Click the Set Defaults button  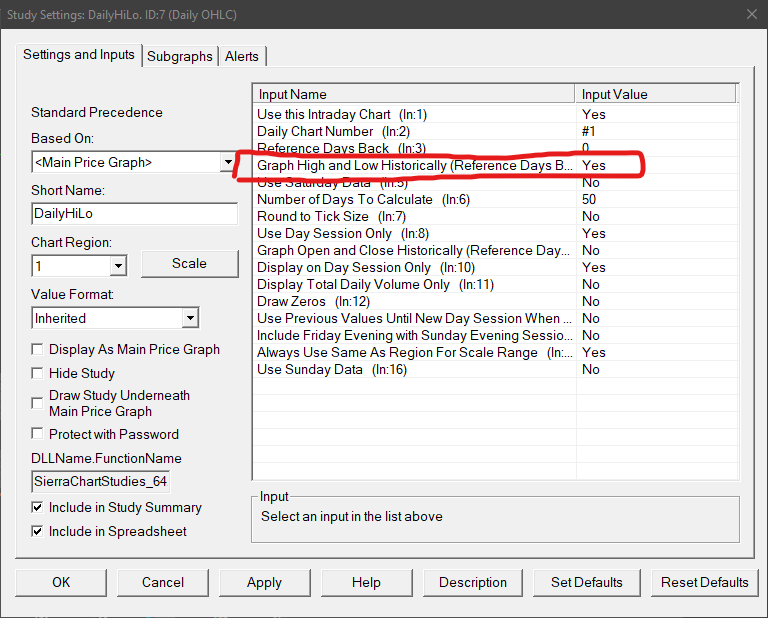587,582
